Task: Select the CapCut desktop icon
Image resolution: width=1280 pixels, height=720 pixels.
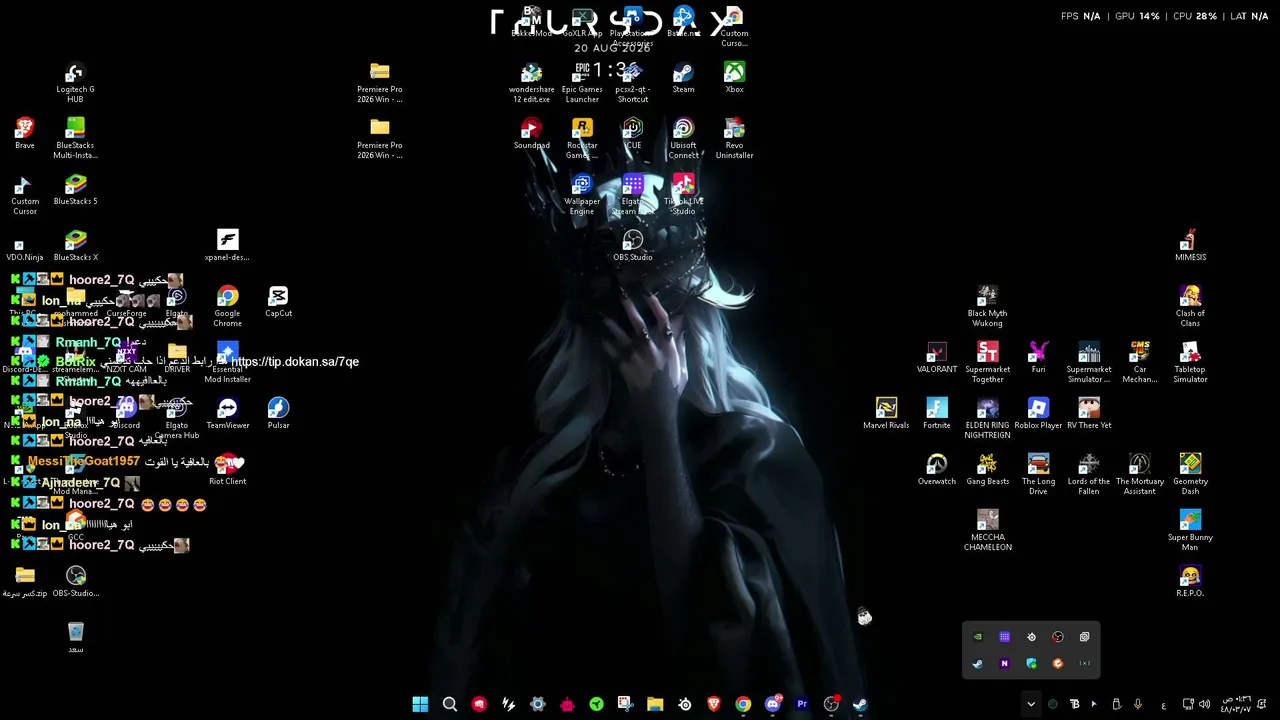Action: [278, 302]
